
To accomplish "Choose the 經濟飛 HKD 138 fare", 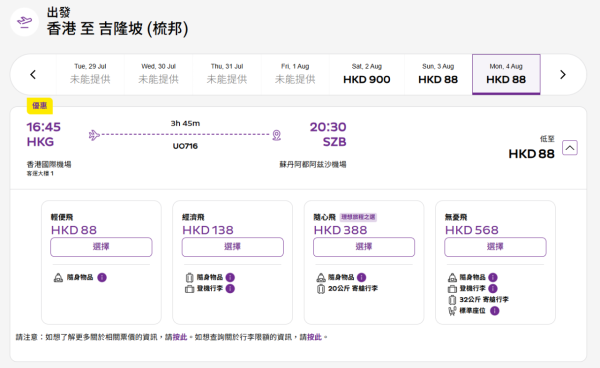I will [233, 247].
